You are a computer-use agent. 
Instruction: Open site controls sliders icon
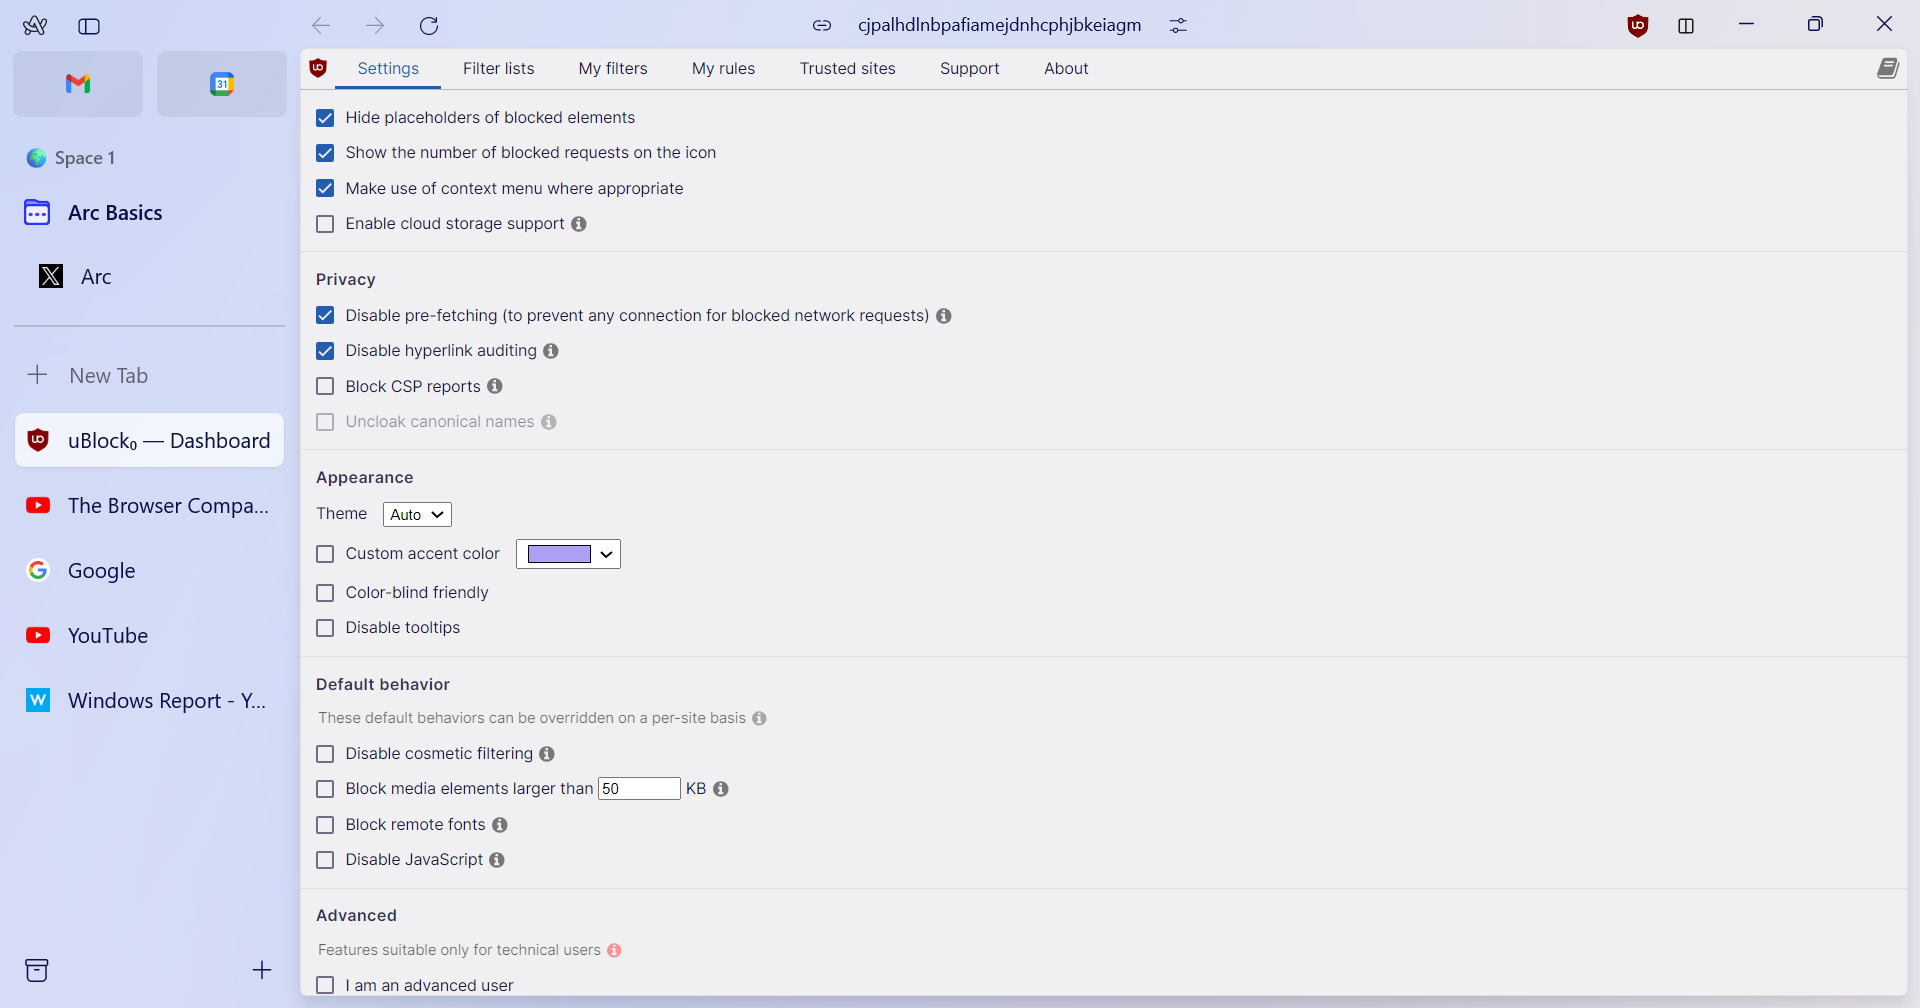[1178, 26]
